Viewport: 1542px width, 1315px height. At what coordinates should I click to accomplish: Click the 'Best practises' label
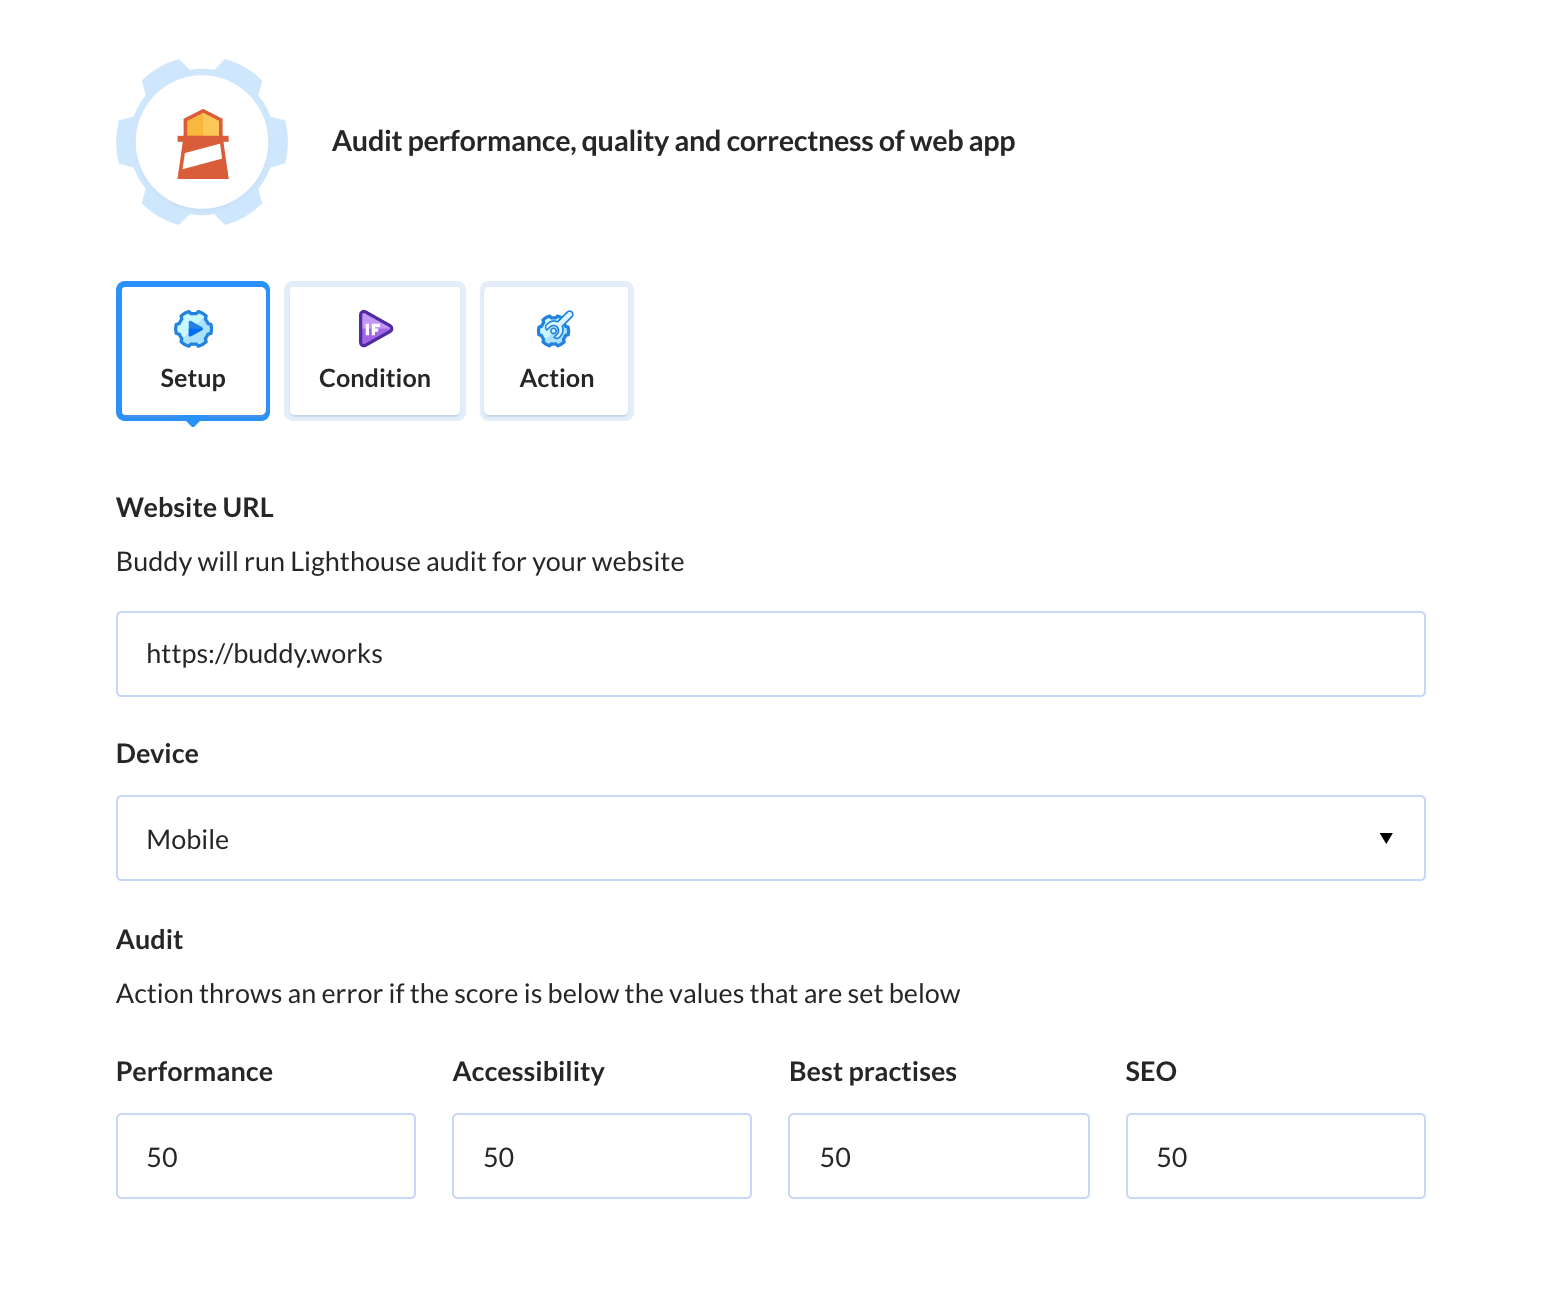[873, 1072]
